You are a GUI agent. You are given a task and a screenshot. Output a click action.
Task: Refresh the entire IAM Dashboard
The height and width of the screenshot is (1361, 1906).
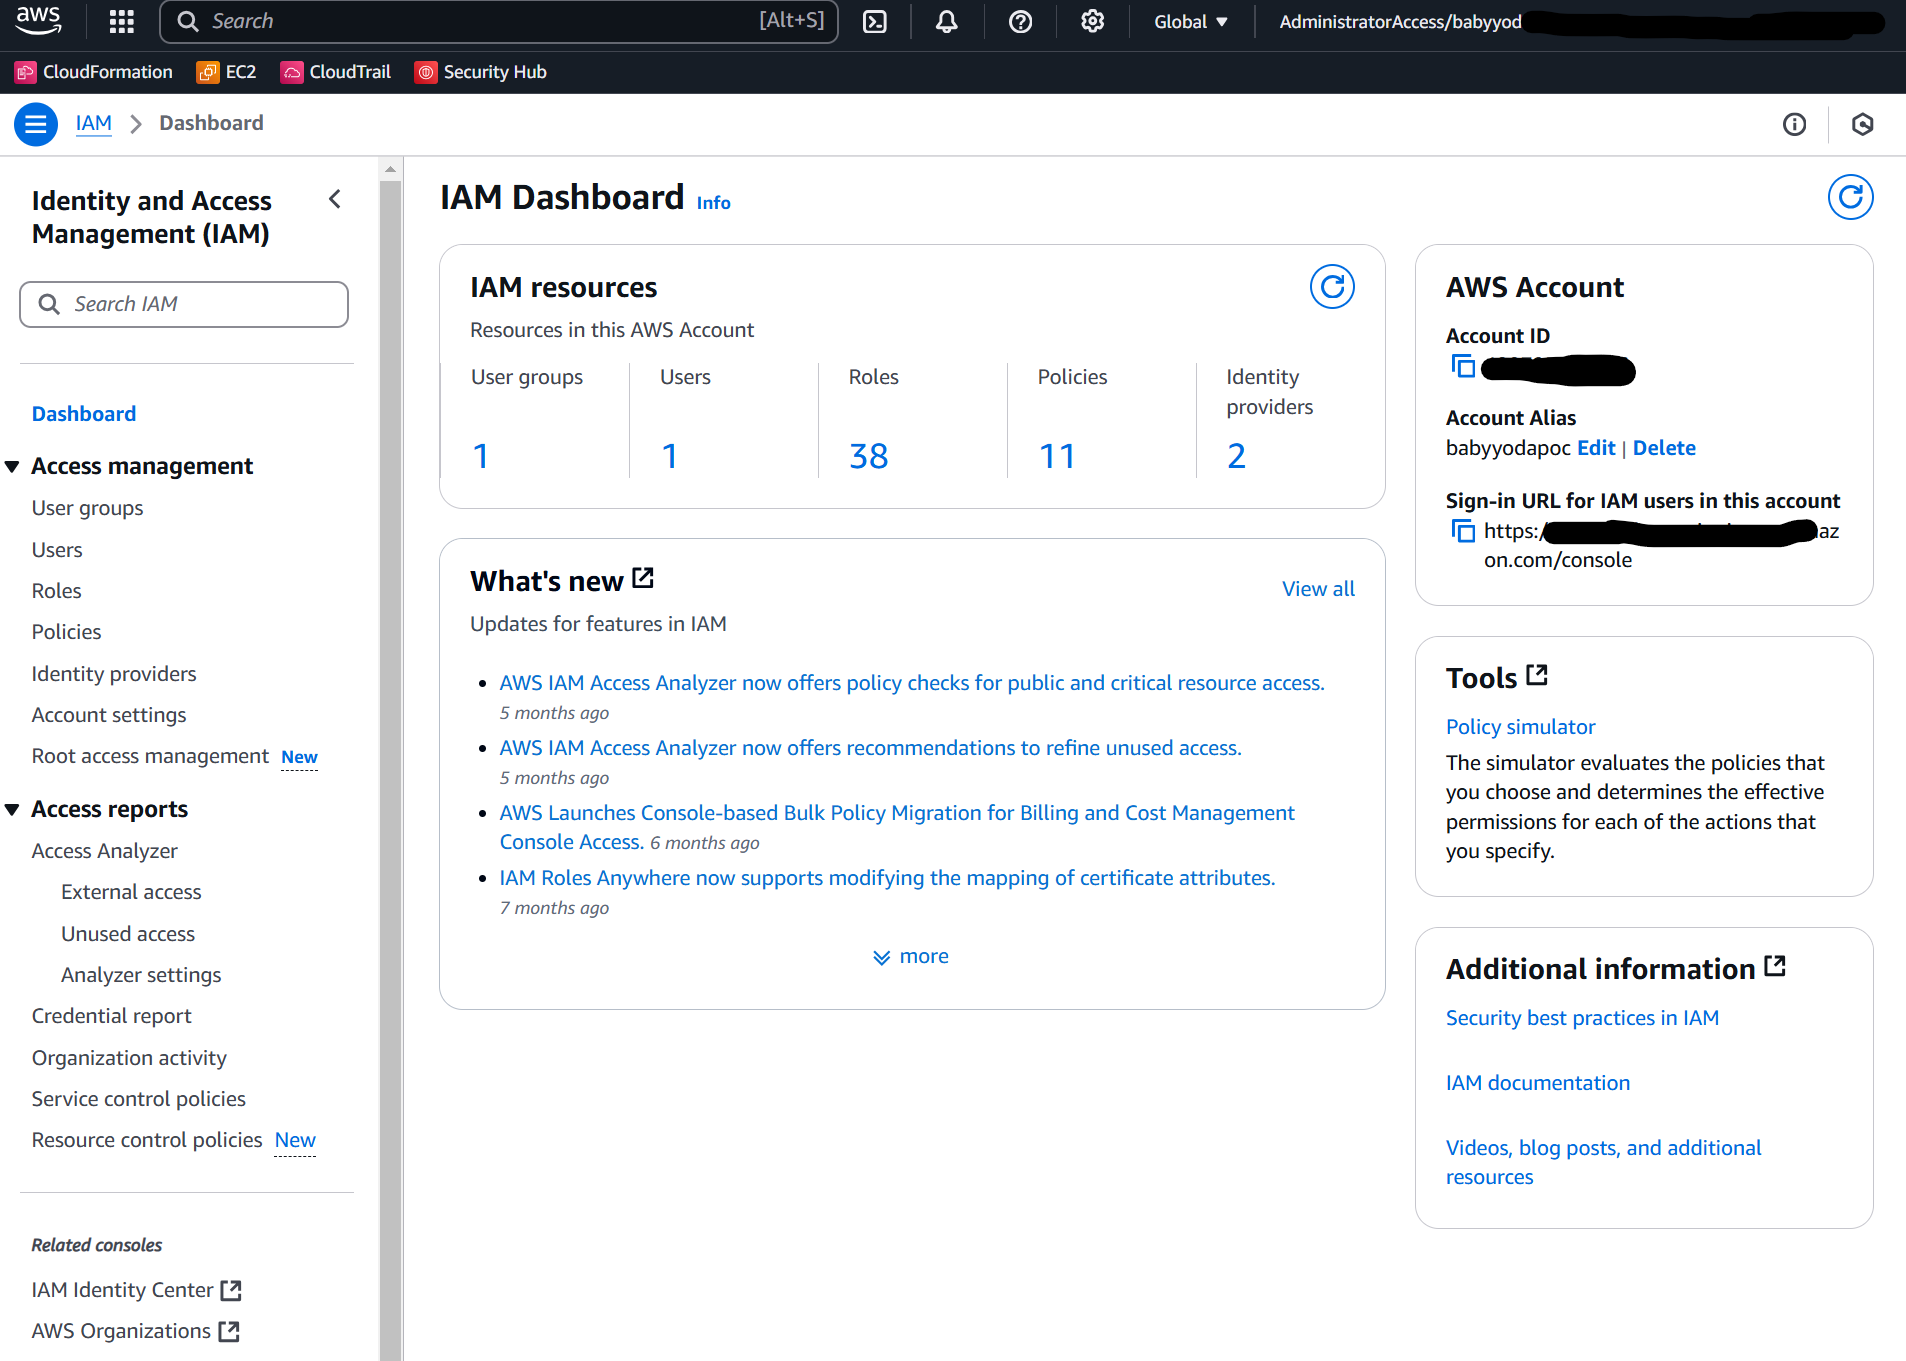click(x=1850, y=197)
